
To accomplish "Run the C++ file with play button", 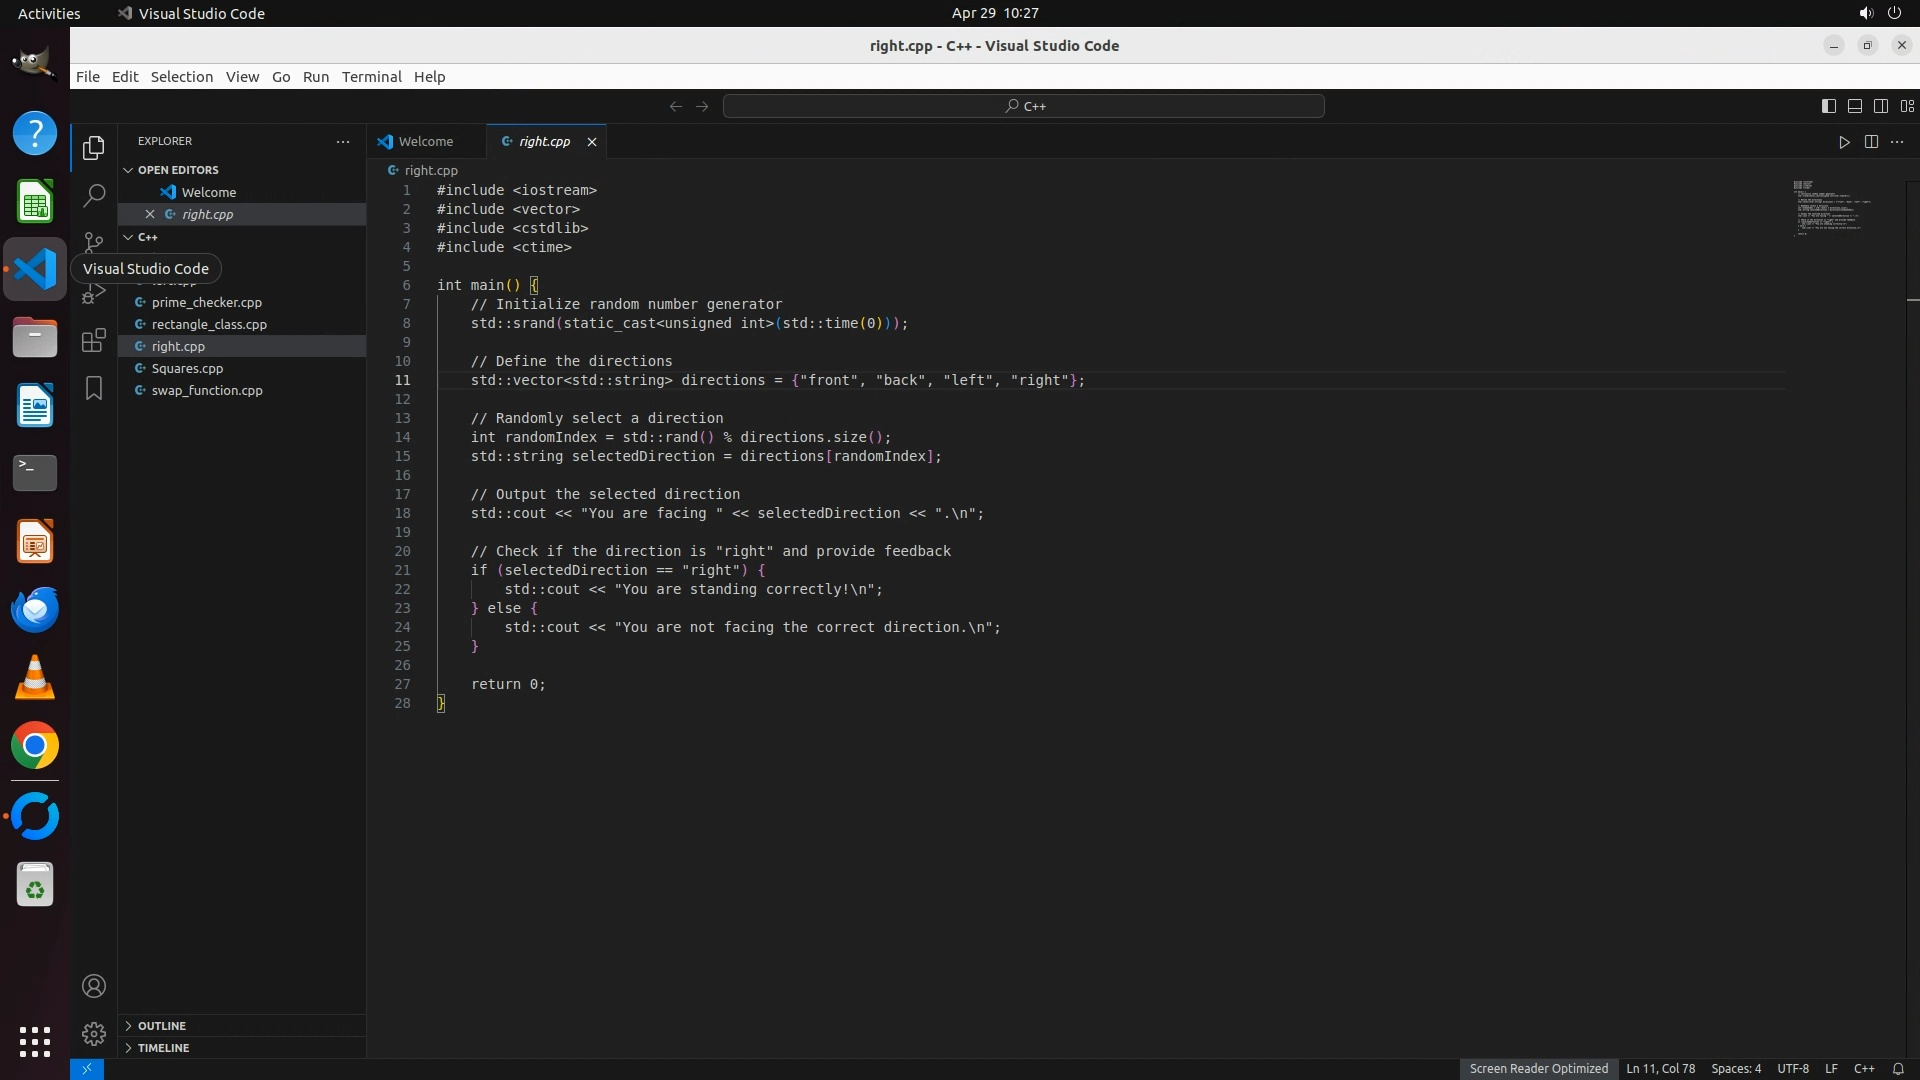I will [1844, 142].
